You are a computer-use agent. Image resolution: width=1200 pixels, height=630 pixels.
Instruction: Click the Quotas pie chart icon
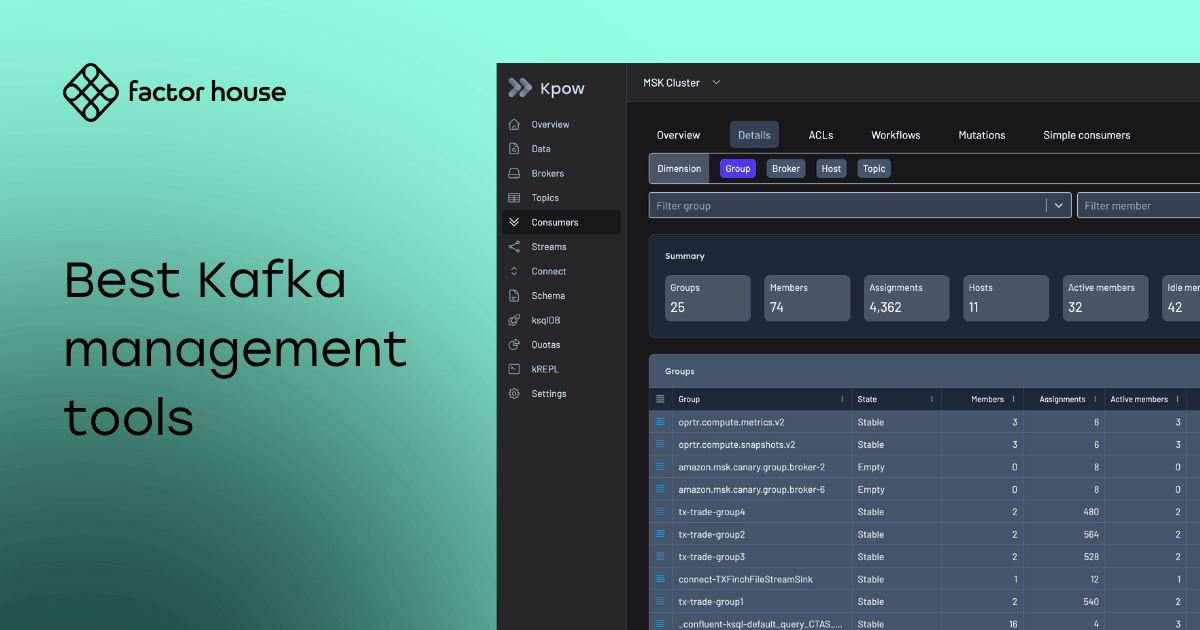514,345
